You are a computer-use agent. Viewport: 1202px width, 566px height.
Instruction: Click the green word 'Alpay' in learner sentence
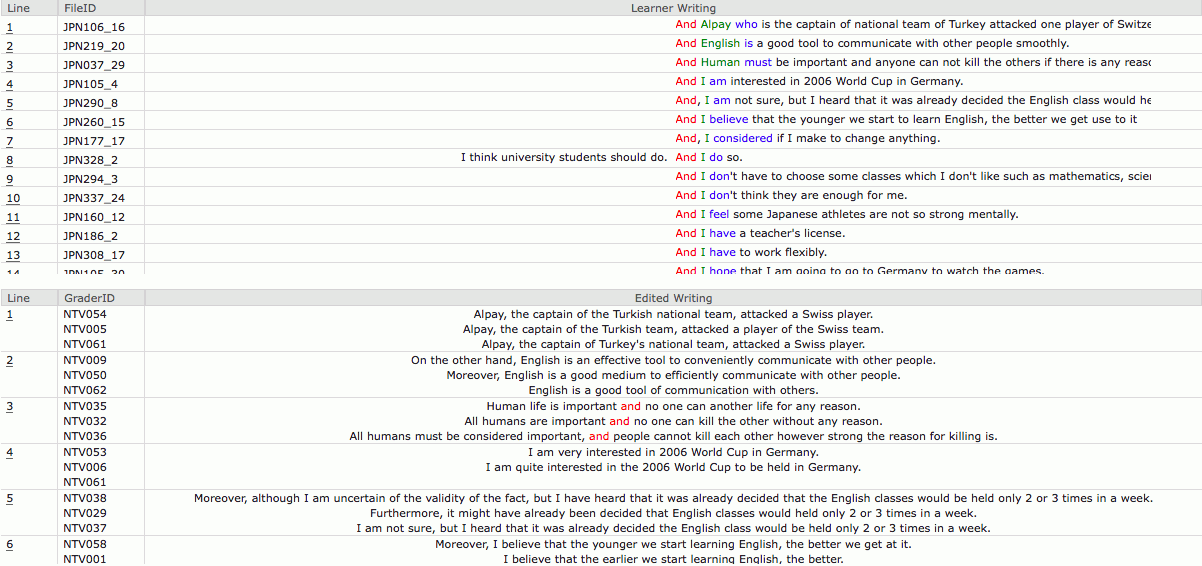pyautogui.click(x=716, y=25)
